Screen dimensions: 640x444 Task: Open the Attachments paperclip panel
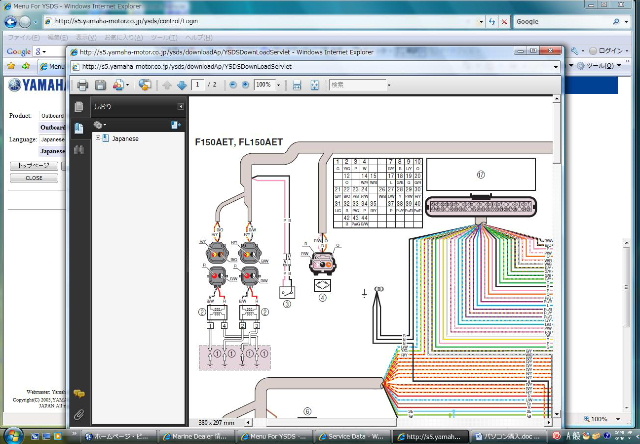[79, 415]
